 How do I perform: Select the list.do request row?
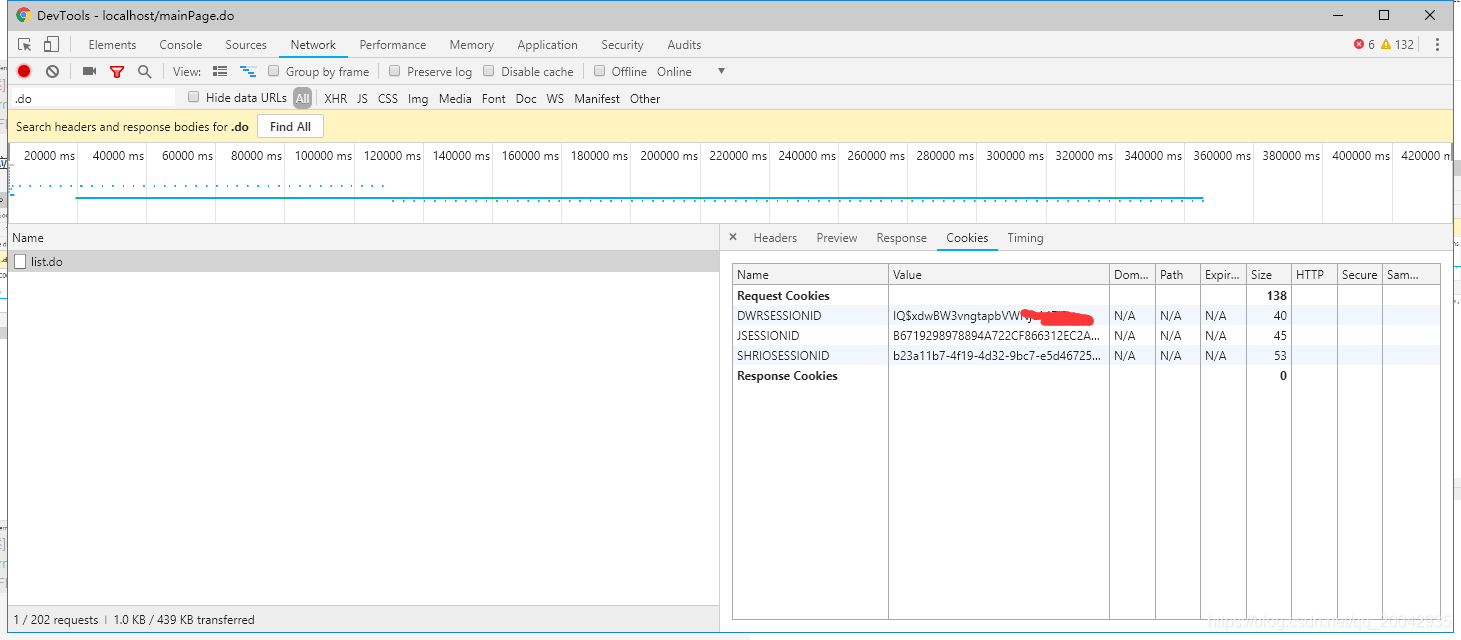tap(364, 262)
